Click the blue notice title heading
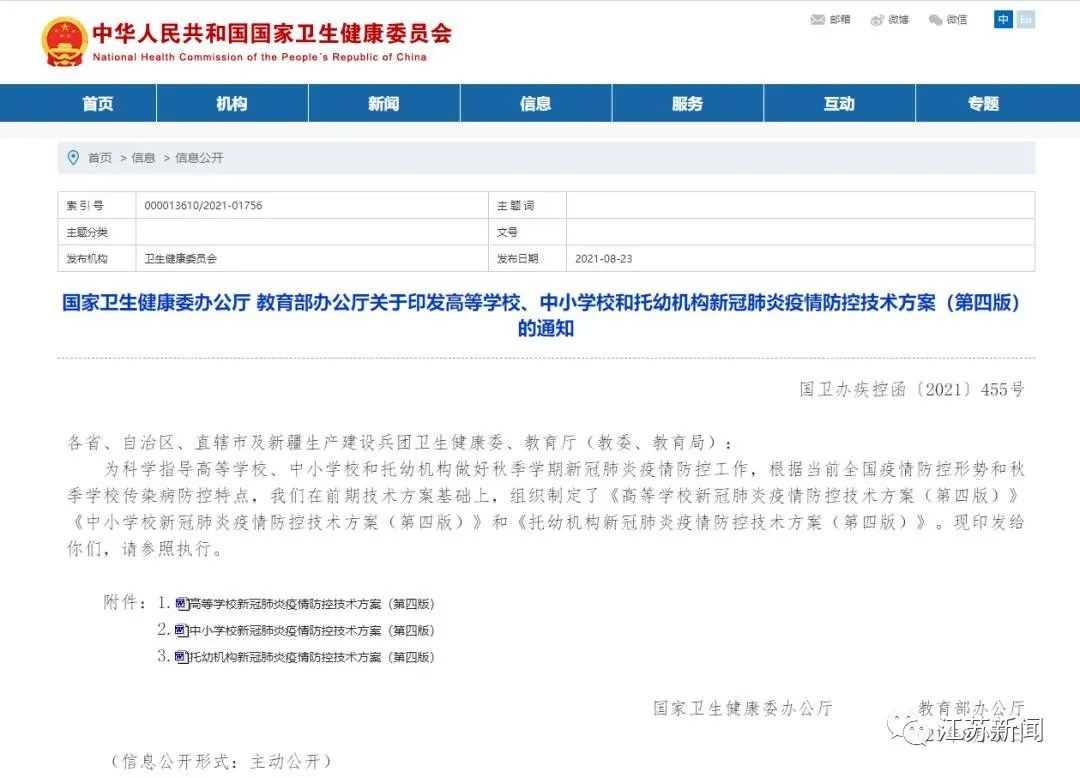Viewport: 1080px width, 778px height. tap(541, 315)
